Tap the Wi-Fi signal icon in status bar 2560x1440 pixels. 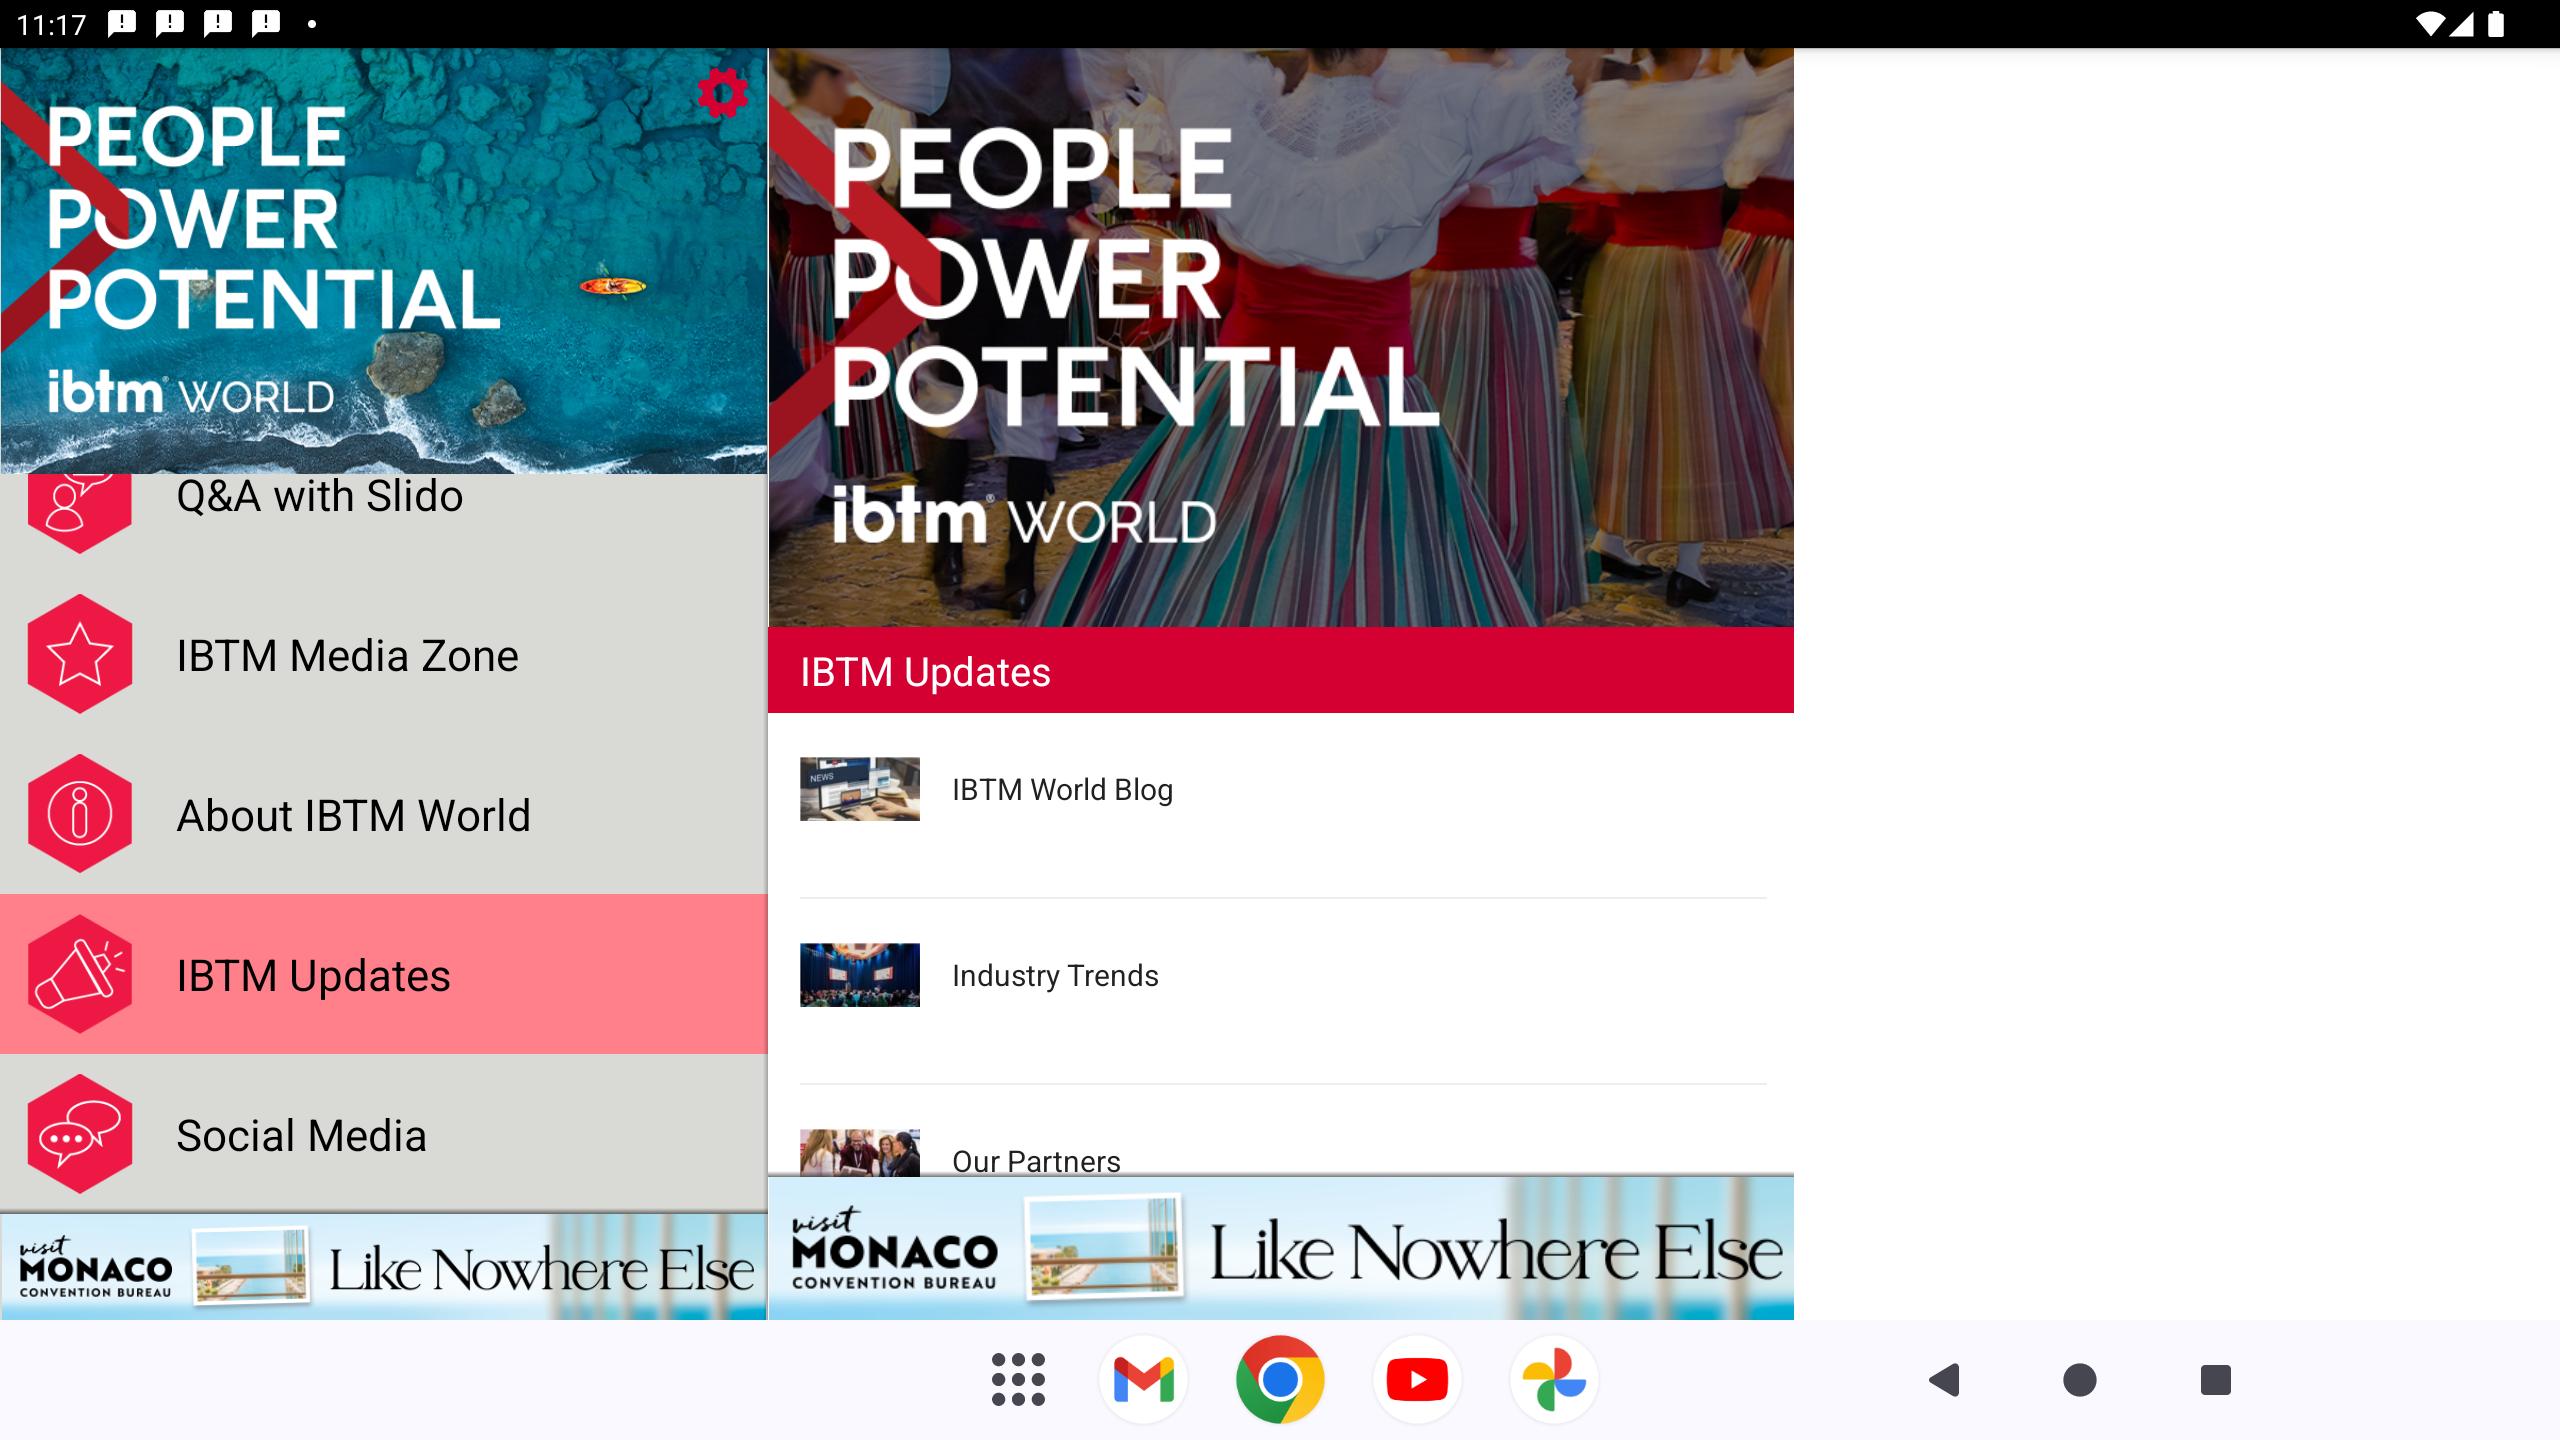2429,24
